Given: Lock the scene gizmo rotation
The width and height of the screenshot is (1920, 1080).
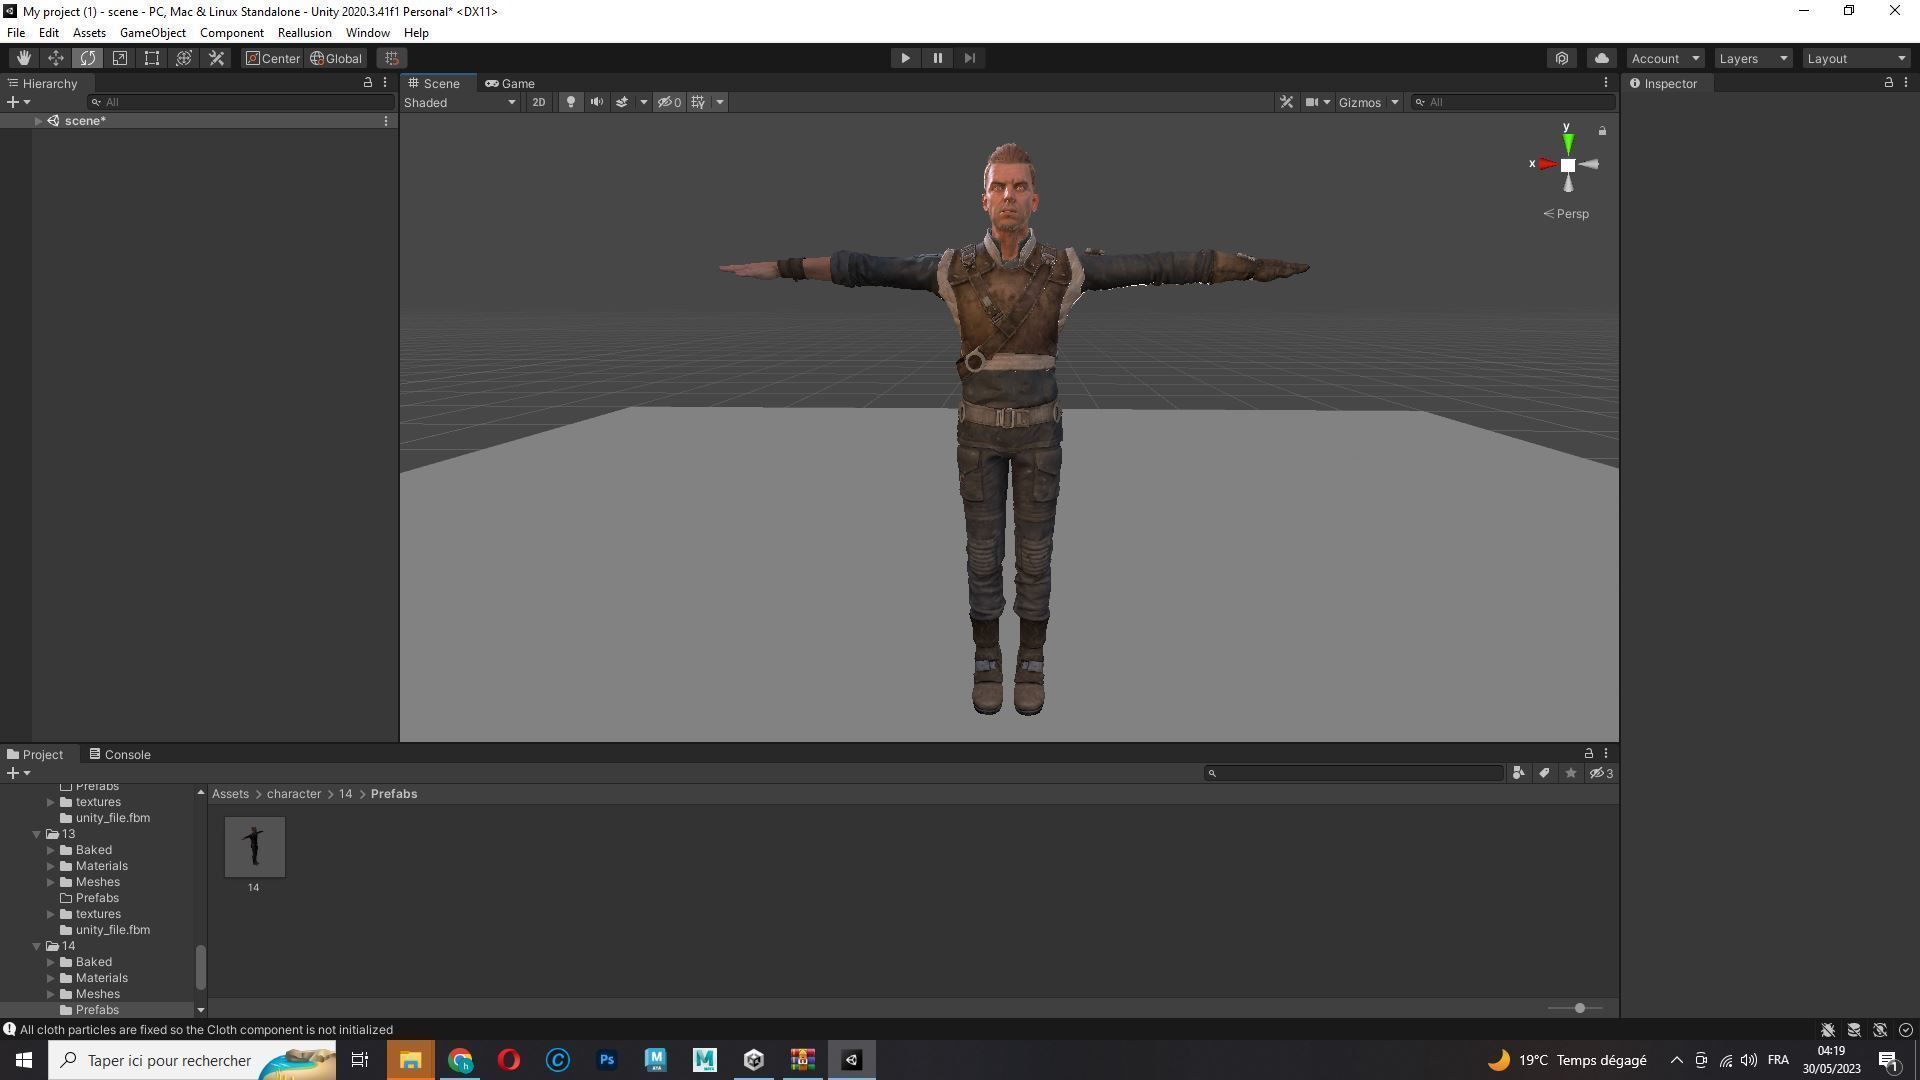Looking at the screenshot, I should [x=1602, y=131].
